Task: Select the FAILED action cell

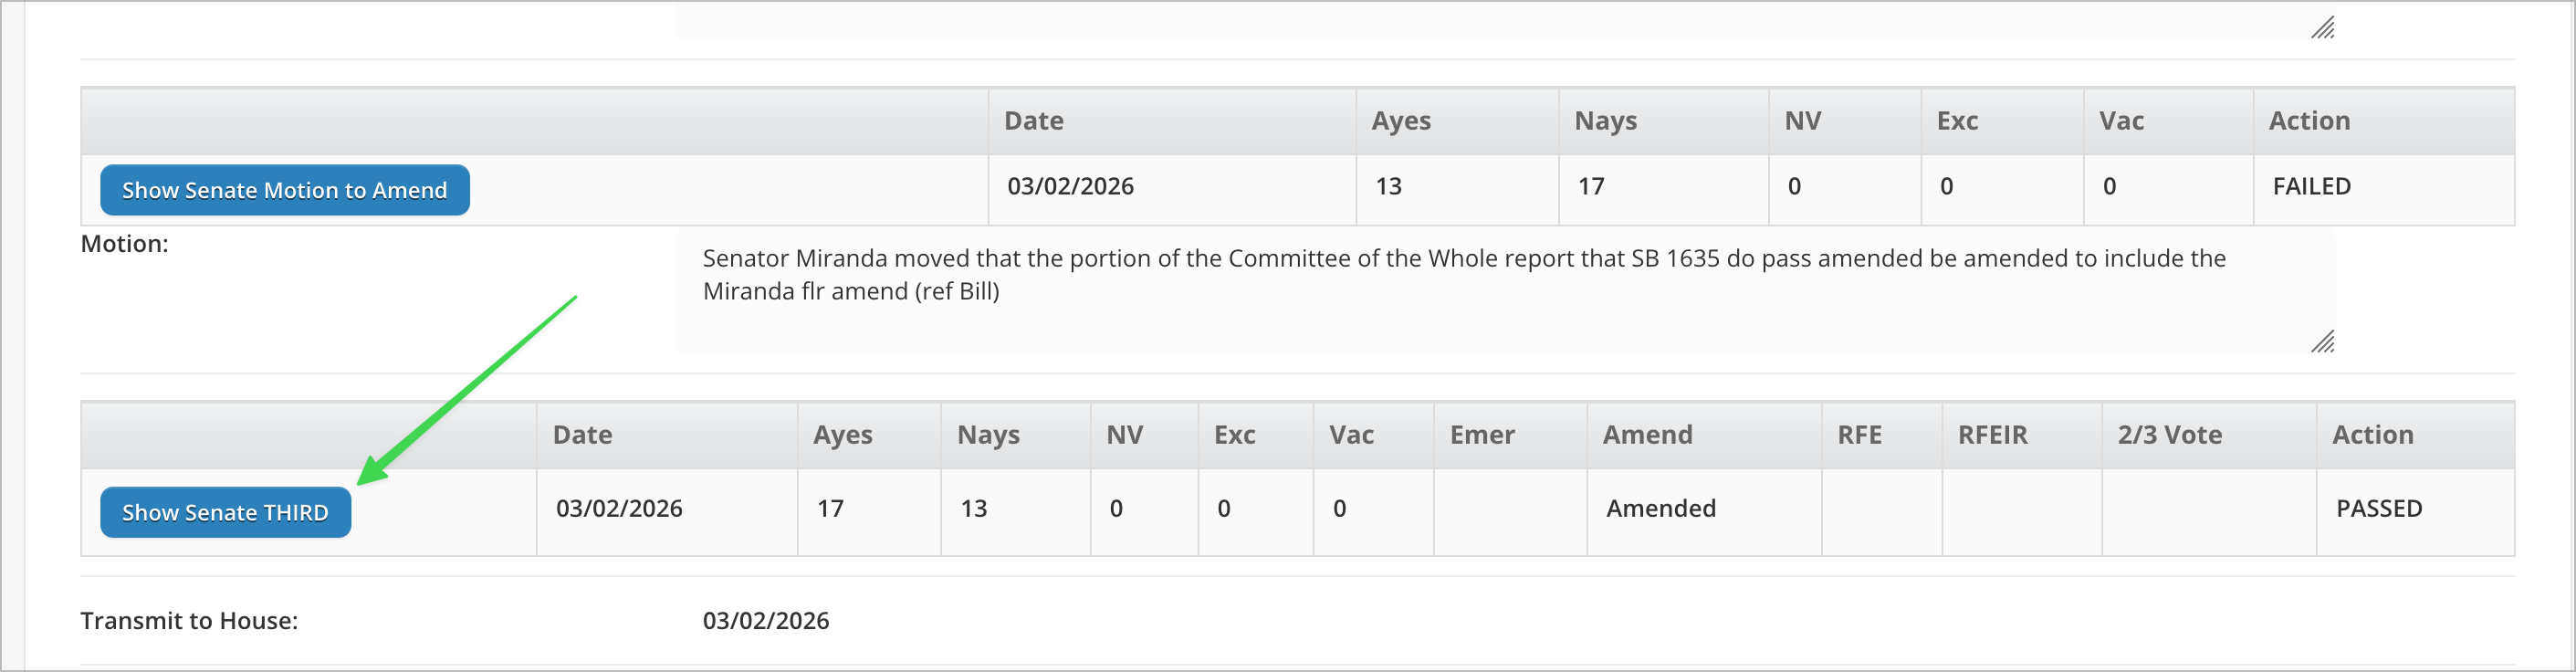Action: click(x=2310, y=186)
